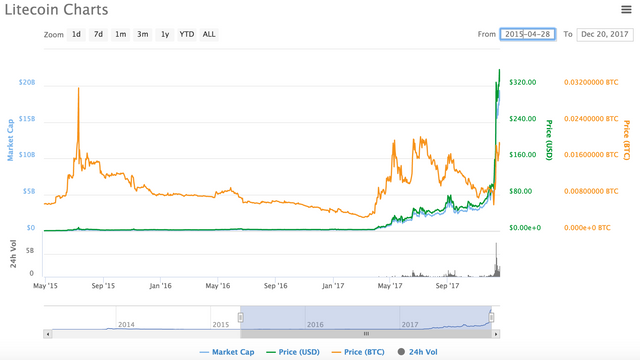640x360 pixels.
Task: Click the Litecoin Charts heading
Action: click(56, 9)
